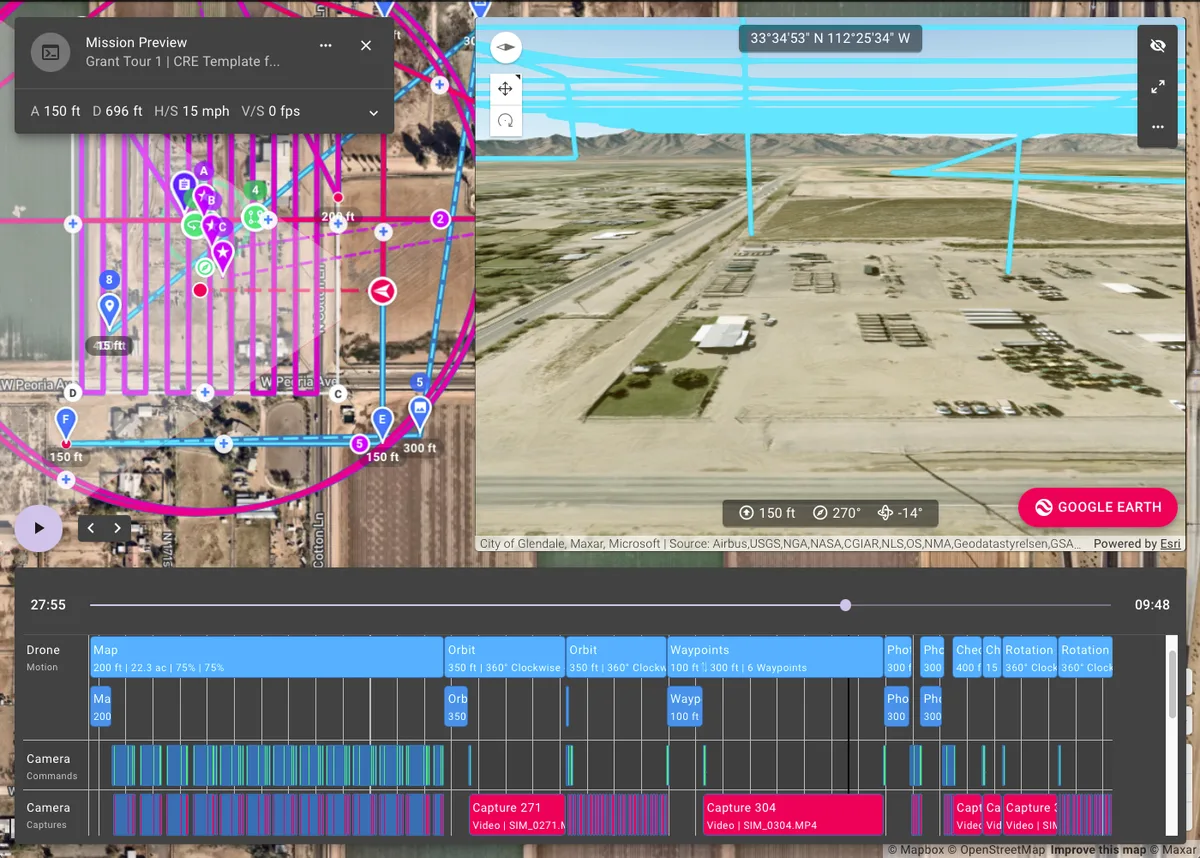Click the white corner handle C
Viewport: 1200px width, 858px height.
click(338, 394)
